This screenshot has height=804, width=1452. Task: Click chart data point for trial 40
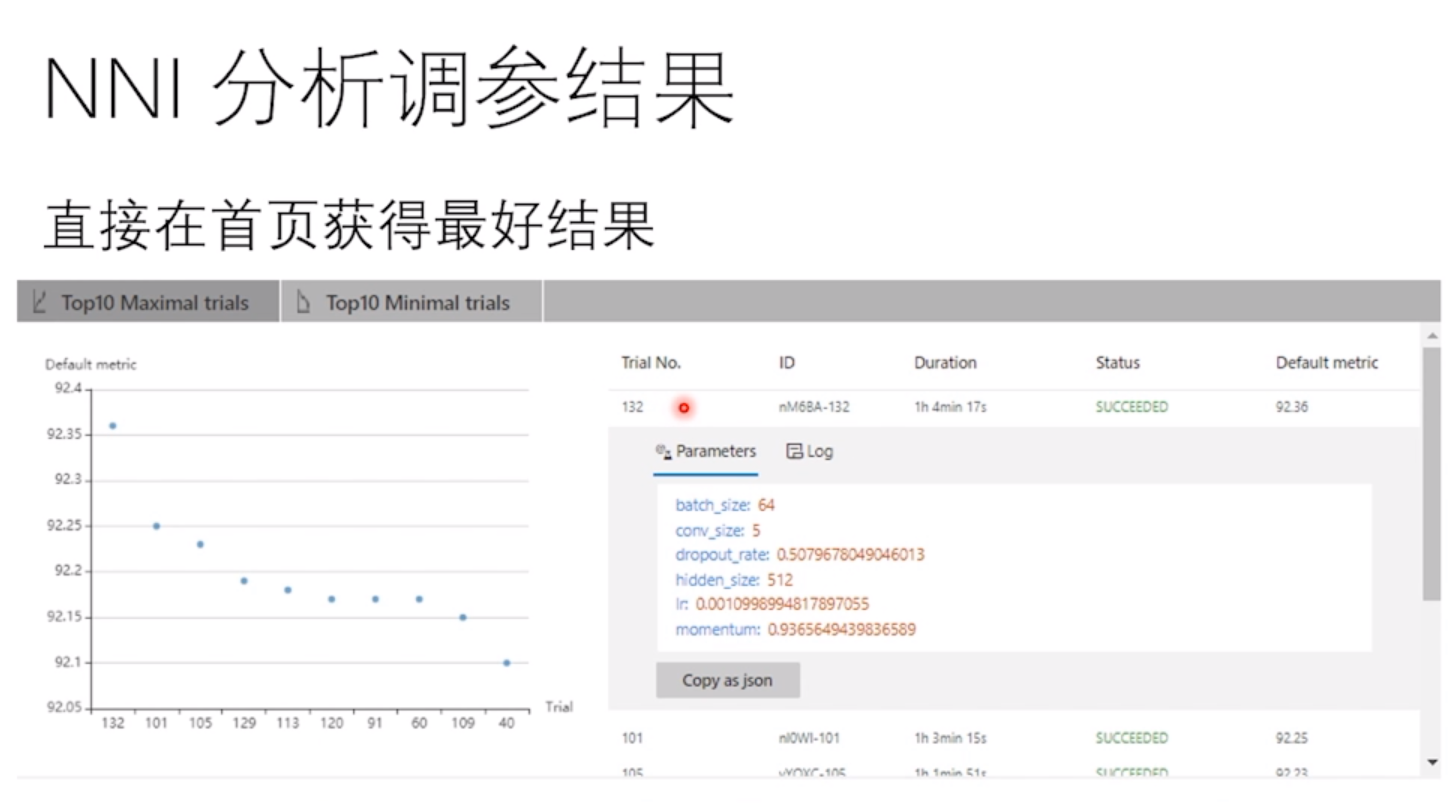tap(506, 663)
